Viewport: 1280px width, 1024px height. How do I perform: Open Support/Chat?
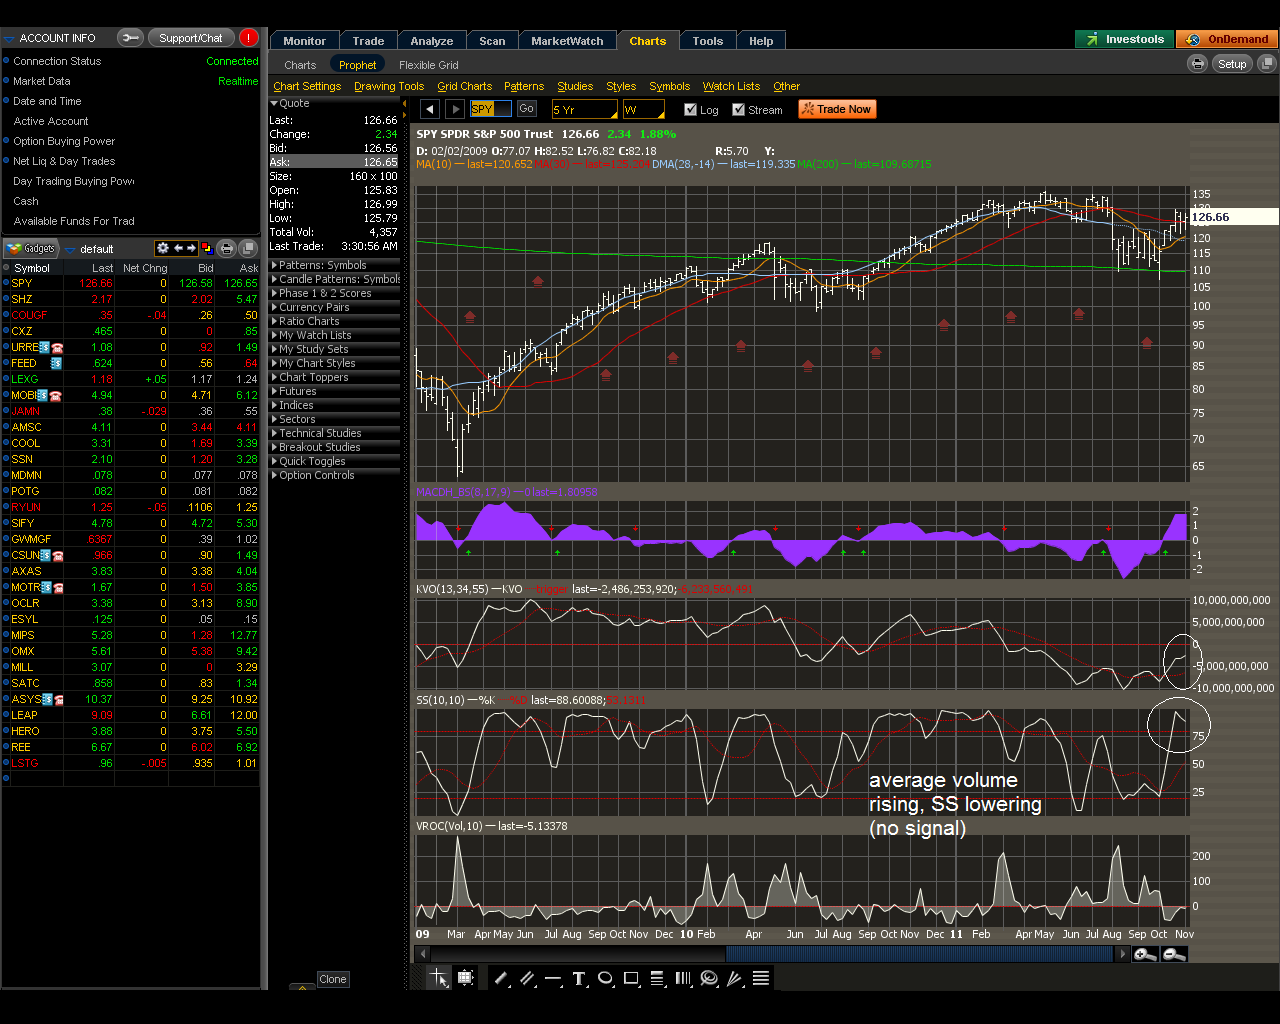pyautogui.click(x=190, y=38)
